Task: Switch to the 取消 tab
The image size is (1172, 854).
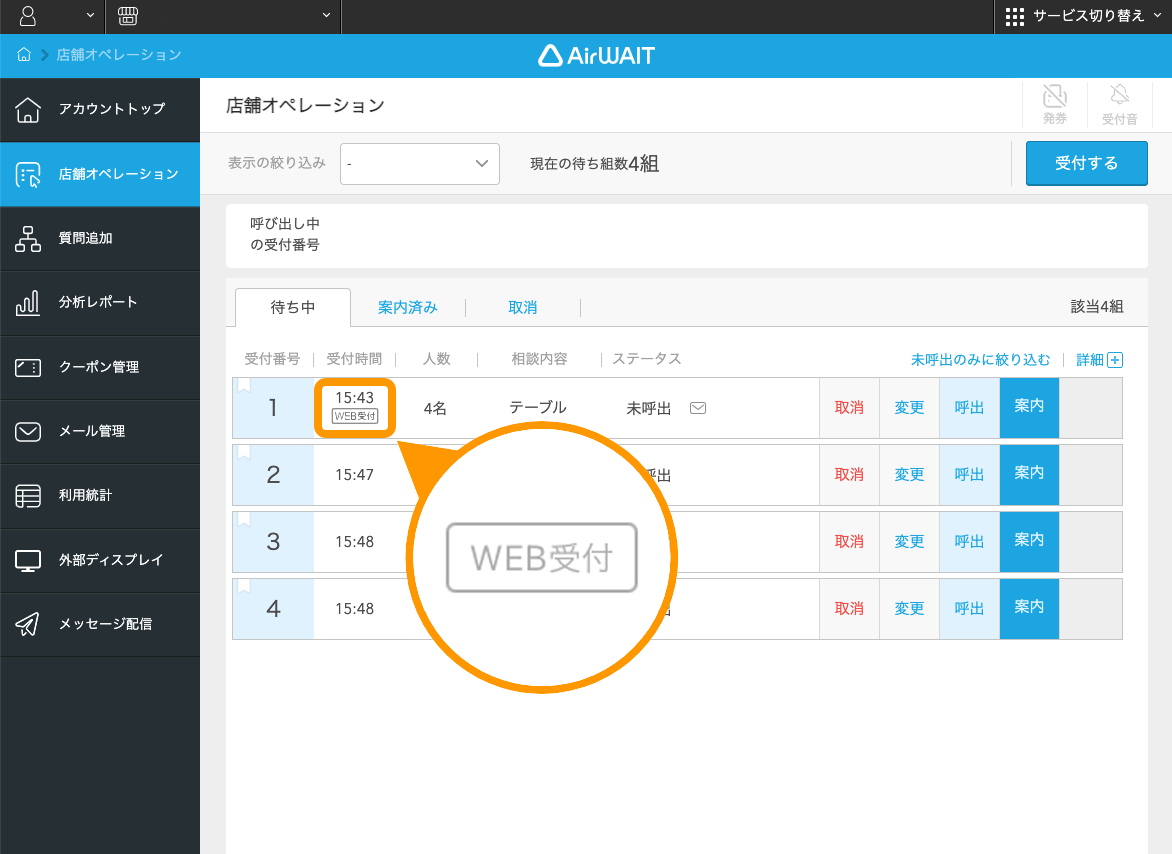Action: tap(523, 307)
